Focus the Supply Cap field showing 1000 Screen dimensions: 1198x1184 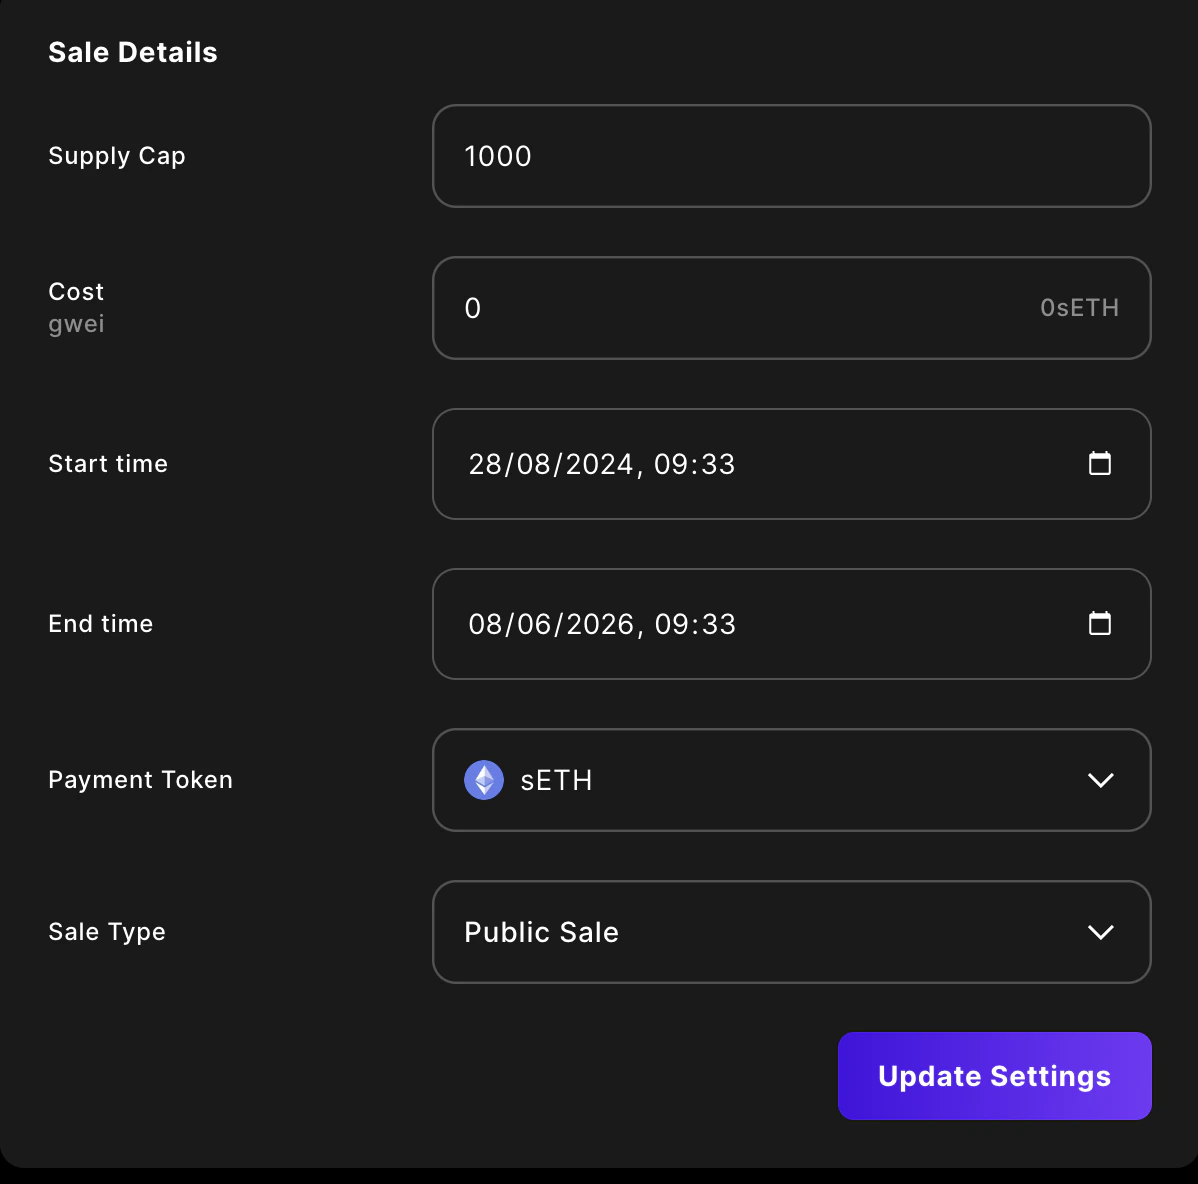point(790,156)
